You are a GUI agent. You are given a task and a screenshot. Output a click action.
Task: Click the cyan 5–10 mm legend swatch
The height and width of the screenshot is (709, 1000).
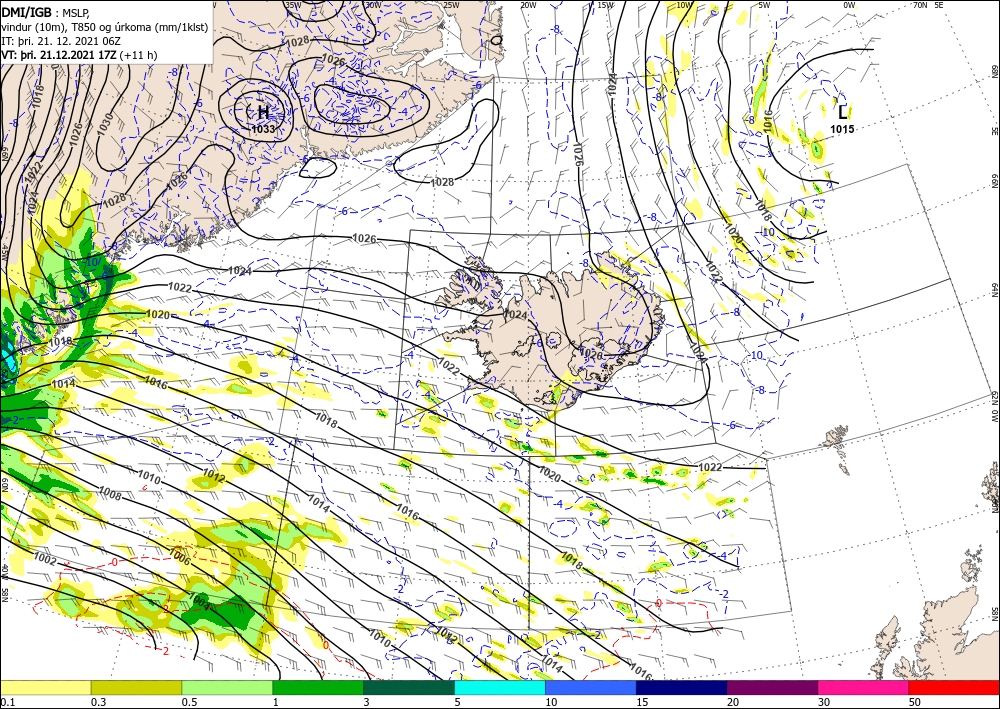click(500, 688)
